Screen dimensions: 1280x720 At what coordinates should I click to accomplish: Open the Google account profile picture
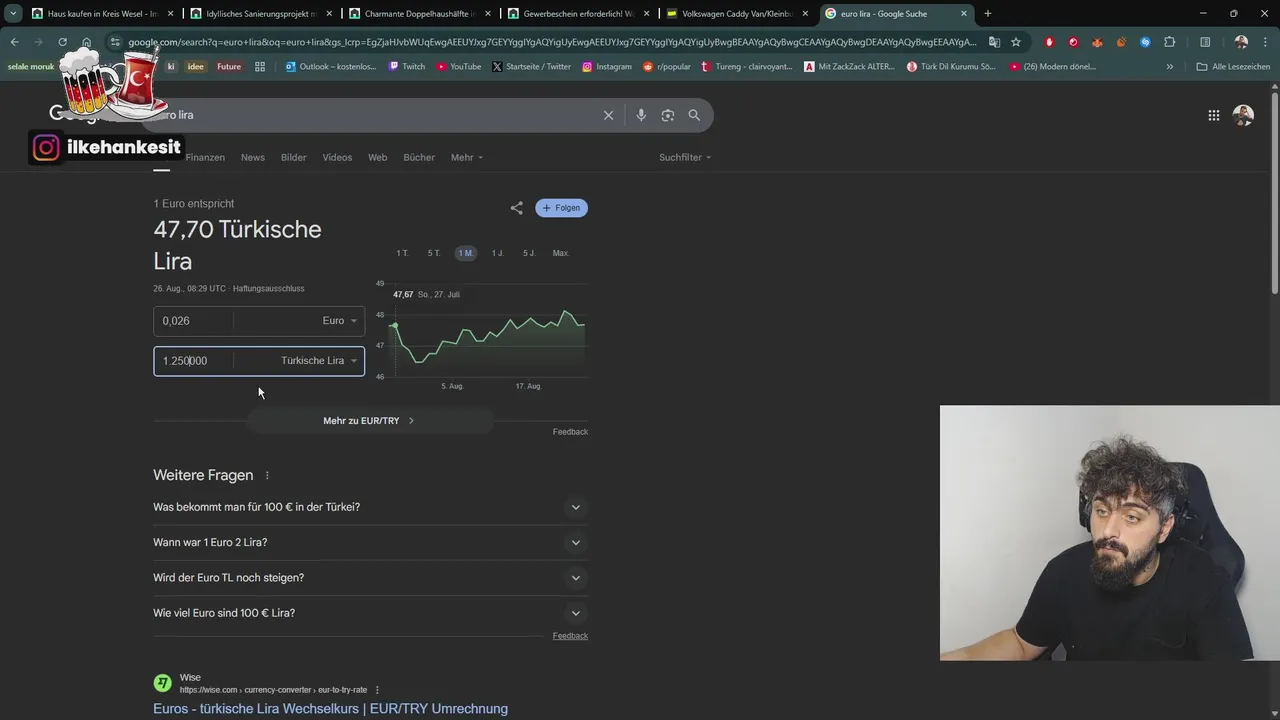1243,115
